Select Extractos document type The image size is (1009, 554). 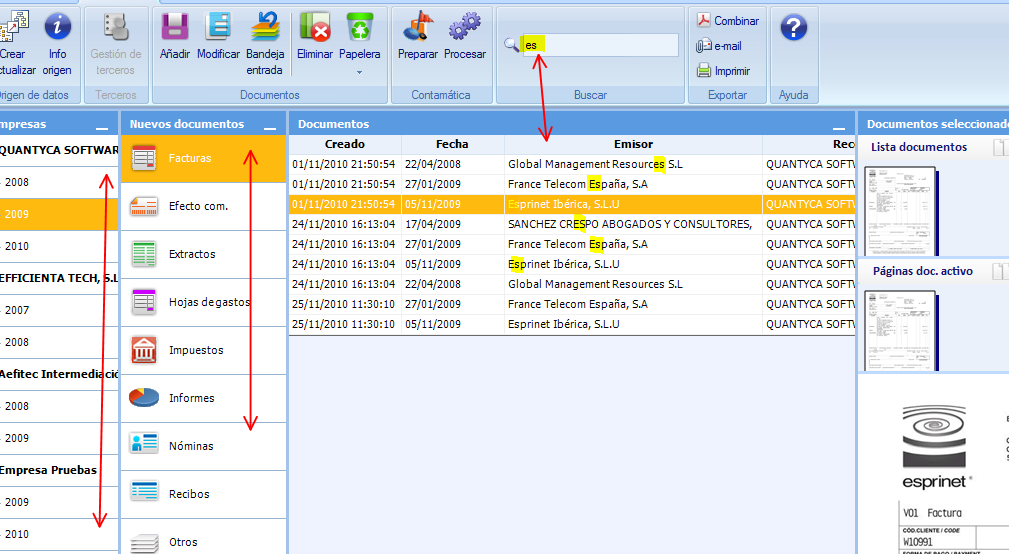coord(203,254)
